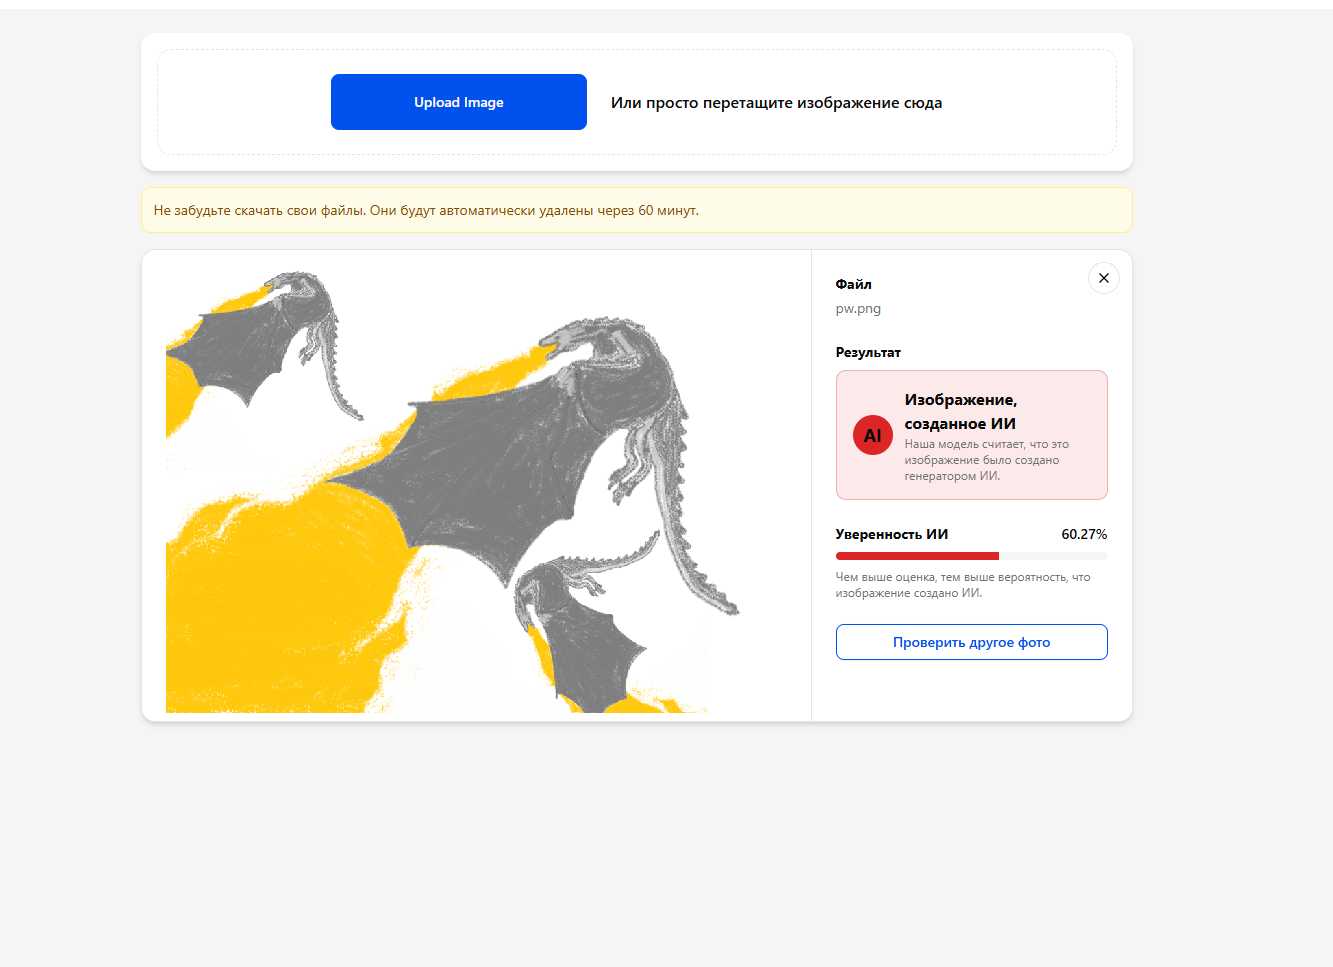Image resolution: width=1333 pixels, height=967 pixels.
Task: Click the "Уверенность ИИ" label
Action: [892, 534]
